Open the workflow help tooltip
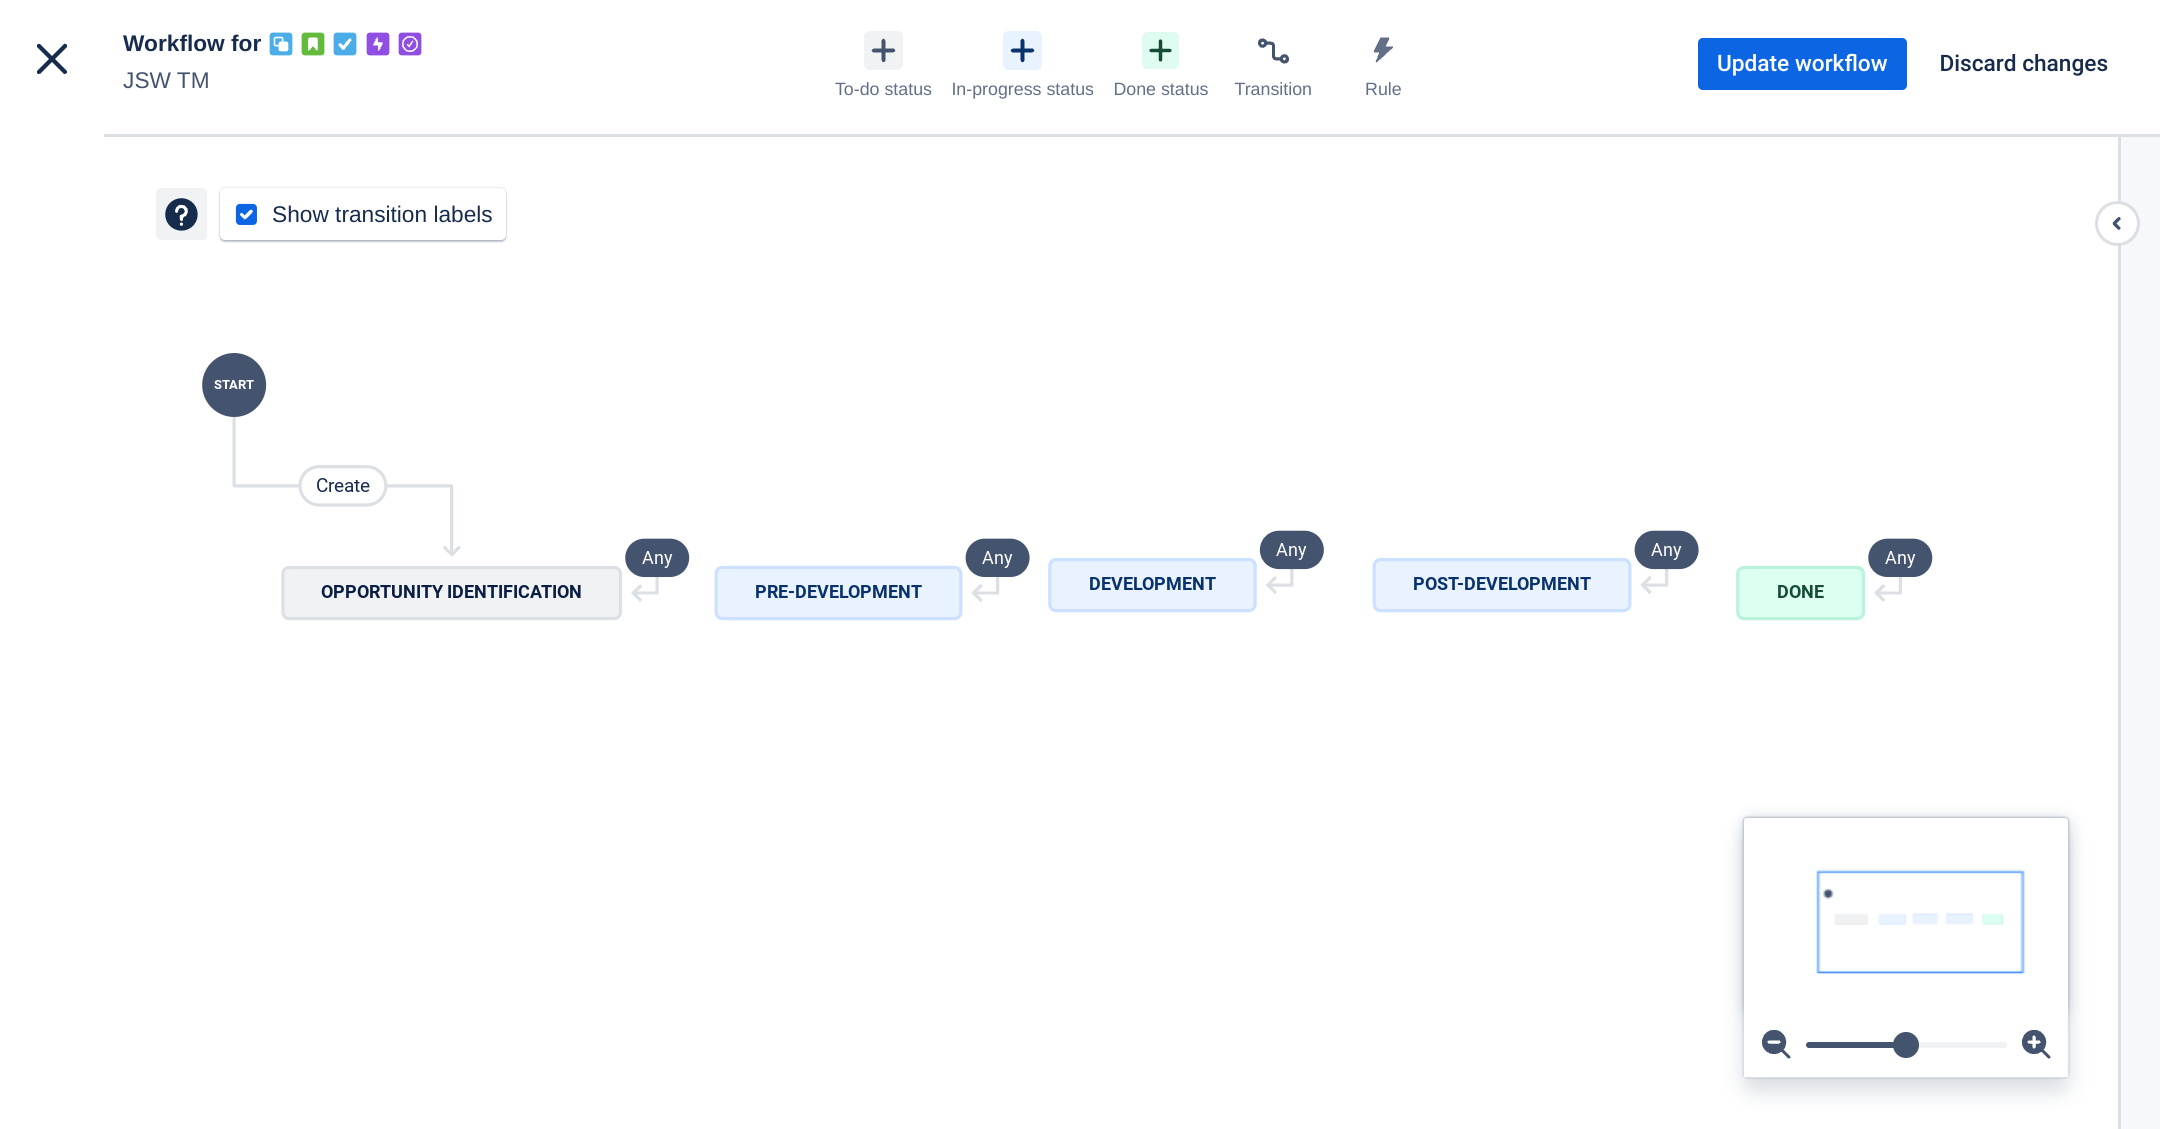Screen dimensions: 2160x1129 tap(181, 213)
